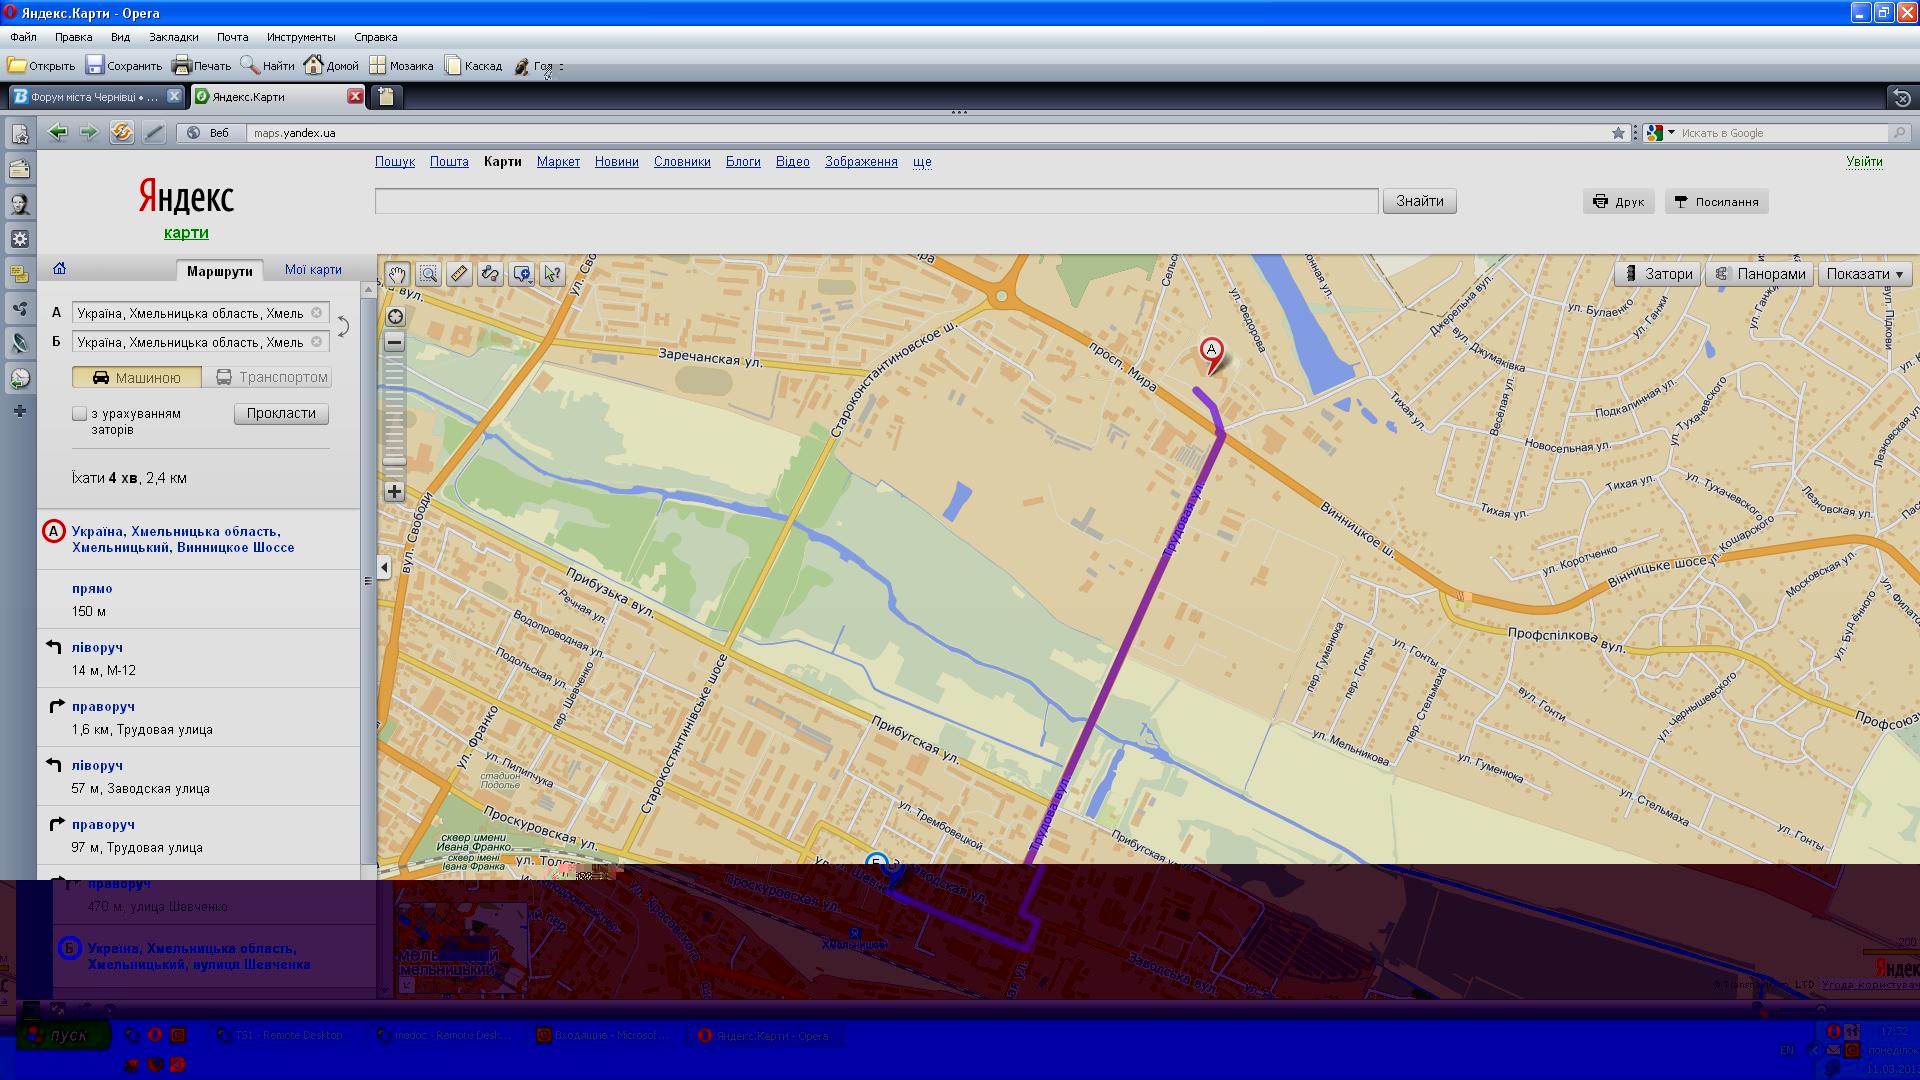Viewport: 1920px width, 1080px height.
Task: Click the locate-me compass icon on map
Action: [x=395, y=317]
